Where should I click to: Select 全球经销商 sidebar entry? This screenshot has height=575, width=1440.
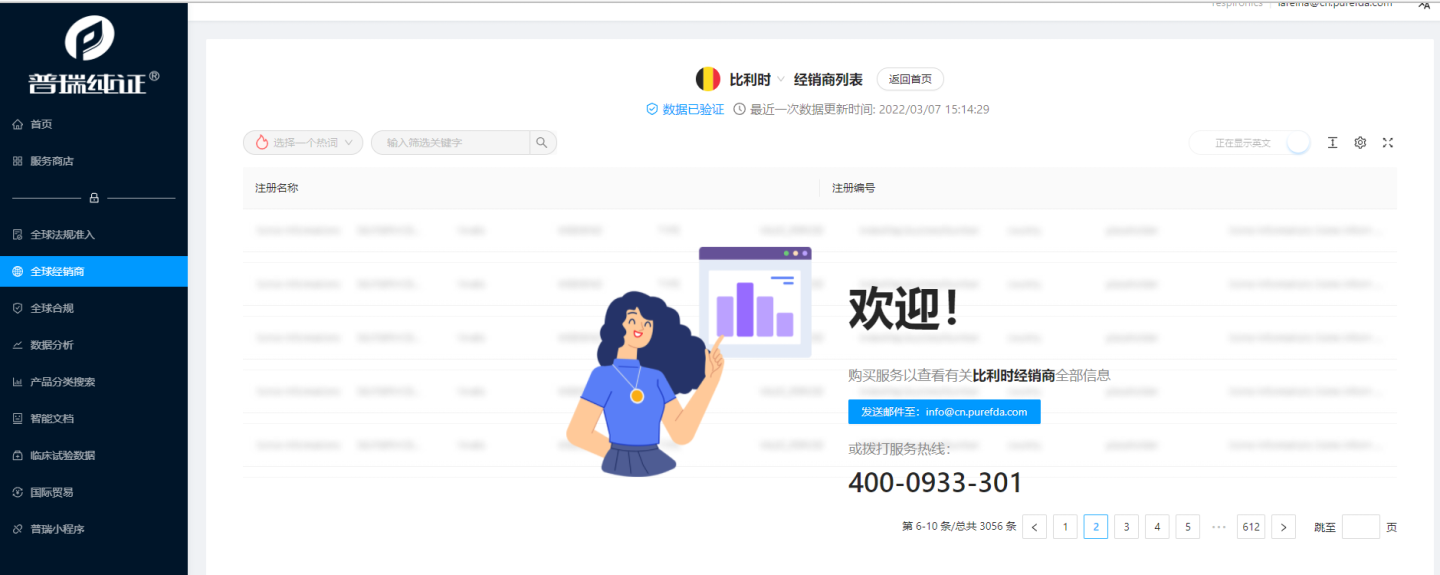(x=94, y=271)
